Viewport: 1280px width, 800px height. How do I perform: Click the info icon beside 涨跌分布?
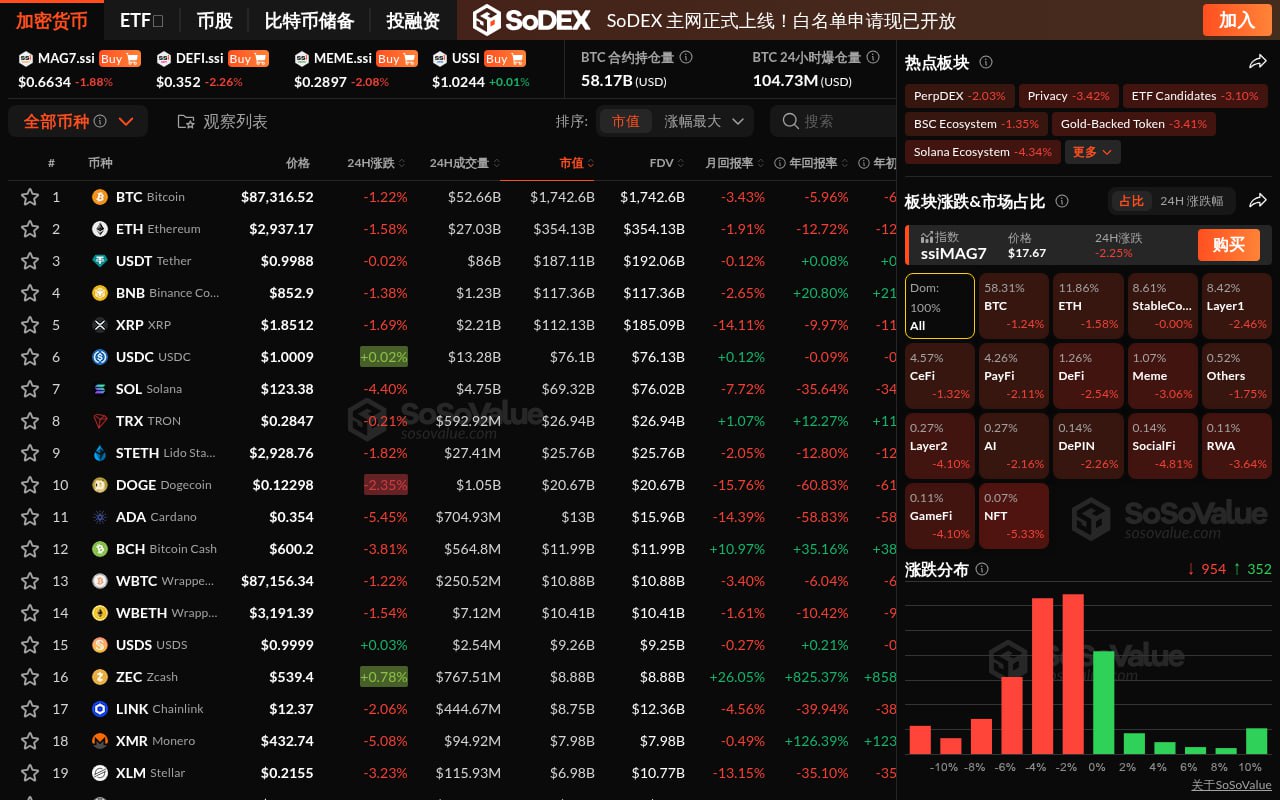(982, 569)
